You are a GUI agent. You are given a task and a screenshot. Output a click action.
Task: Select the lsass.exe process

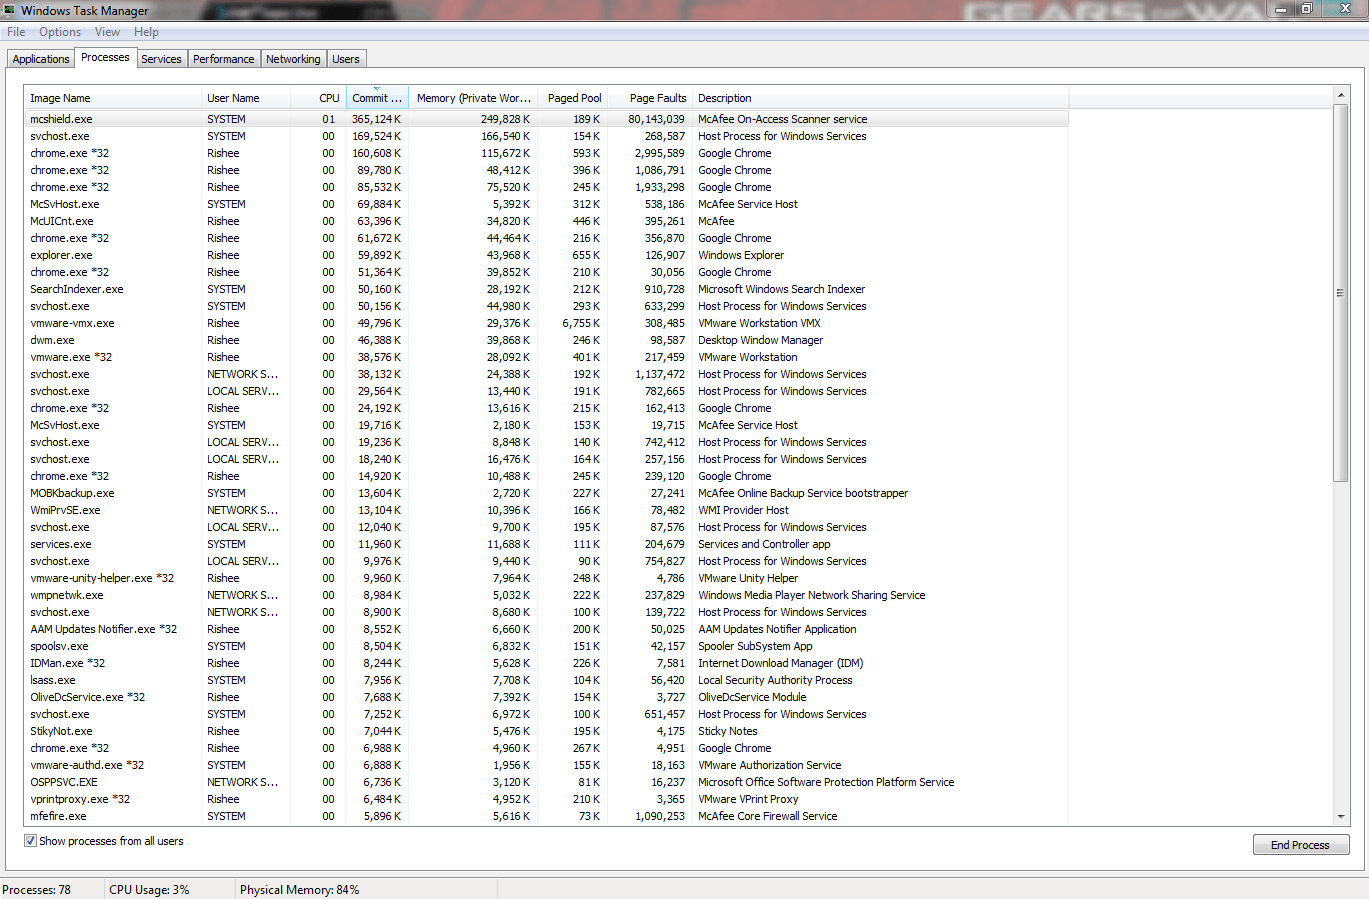click(x=546, y=680)
